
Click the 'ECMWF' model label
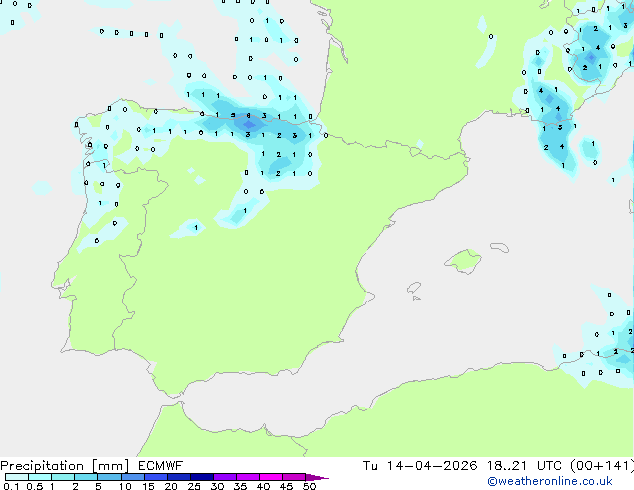click(x=160, y=466)
